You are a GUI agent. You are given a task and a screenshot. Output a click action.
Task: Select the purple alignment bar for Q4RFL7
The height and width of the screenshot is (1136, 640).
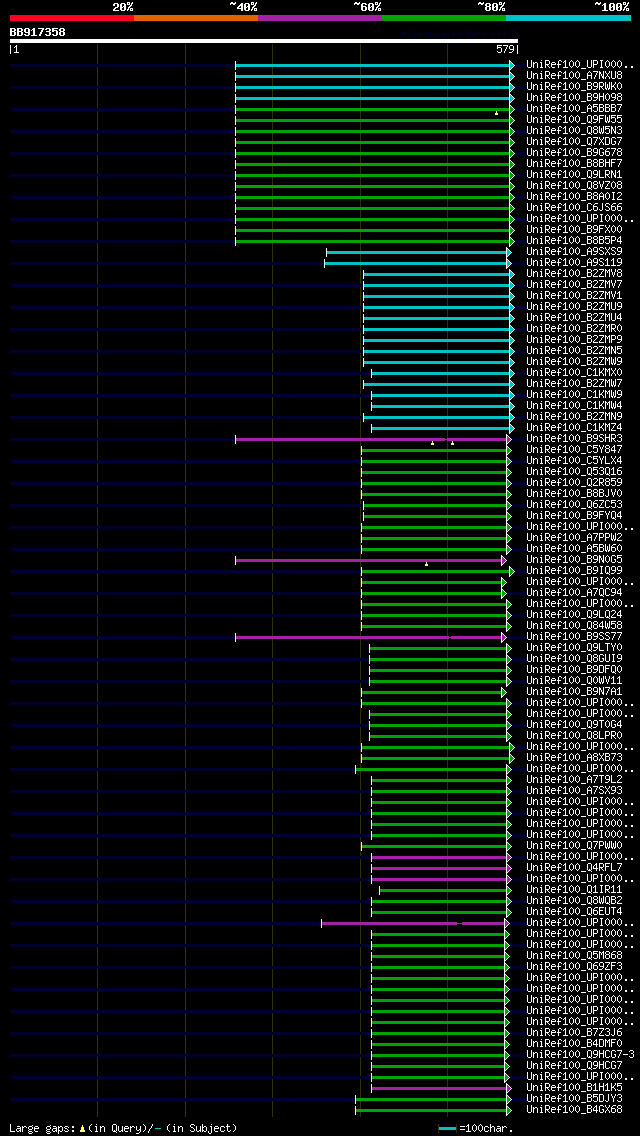[441, 868]
